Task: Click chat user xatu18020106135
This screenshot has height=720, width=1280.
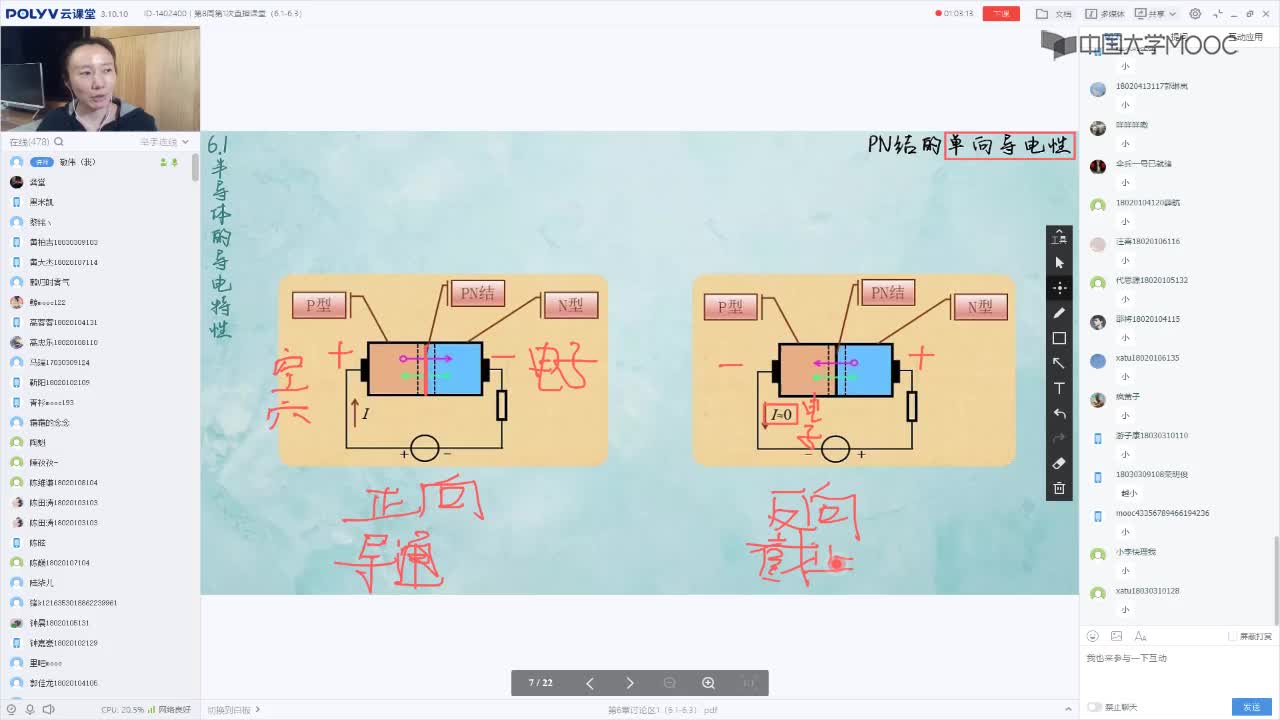Action: click(1148, 358)
